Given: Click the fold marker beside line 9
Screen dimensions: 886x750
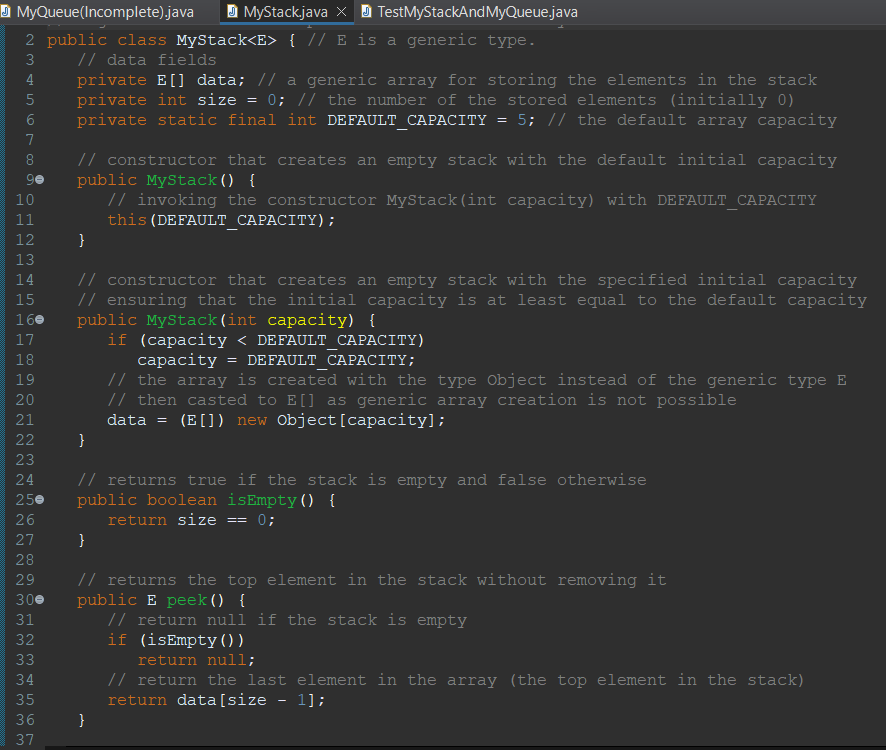Looking at the screenshot, I should click(38, 179).
